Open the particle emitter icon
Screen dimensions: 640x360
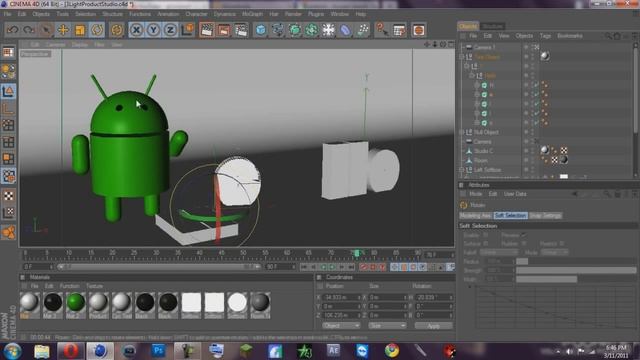coord(362,30)
